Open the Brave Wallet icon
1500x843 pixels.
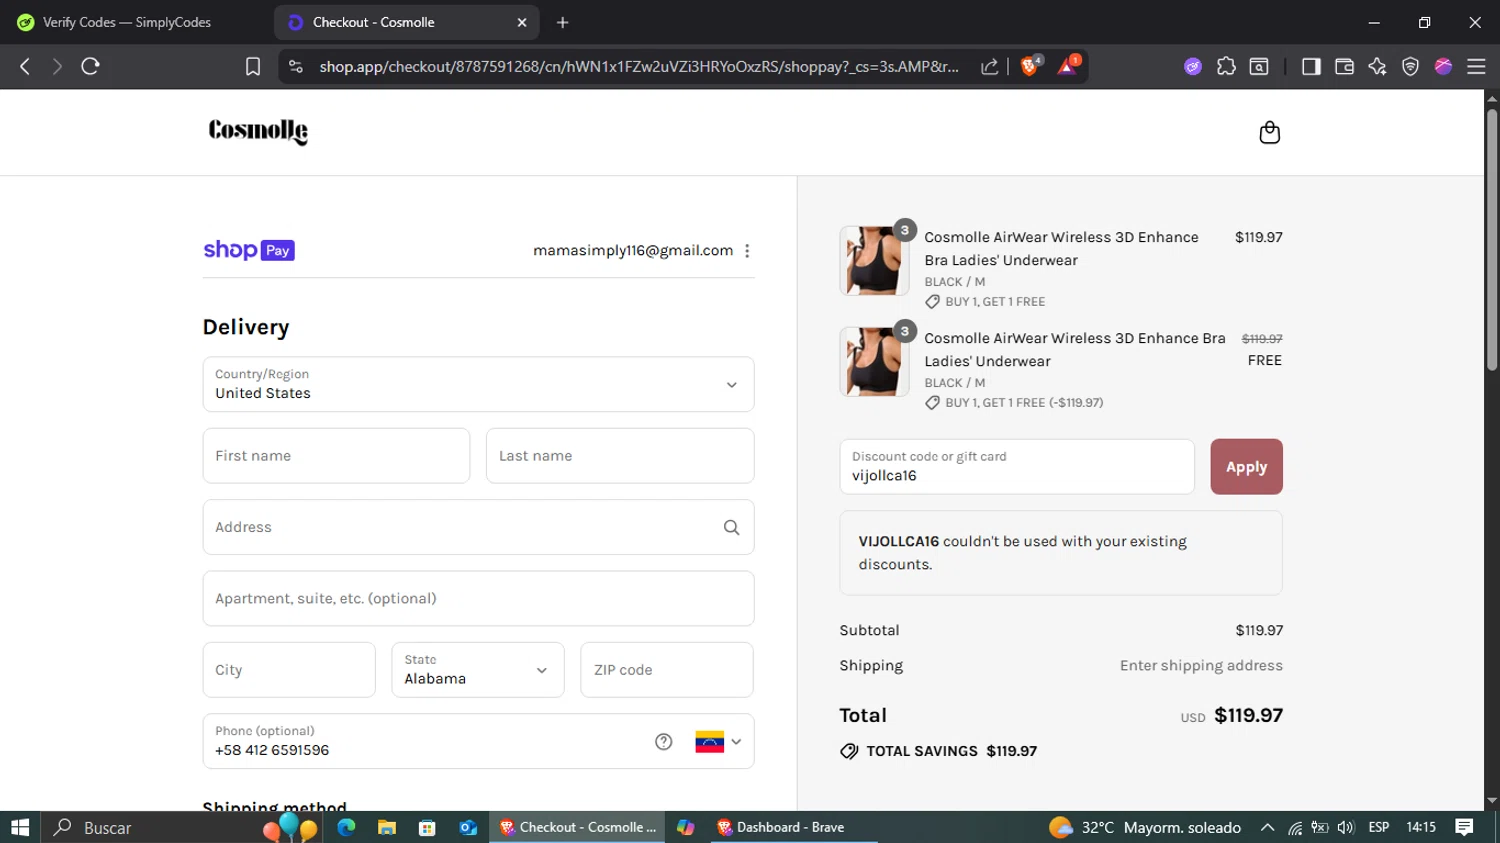click(1344, 66)
